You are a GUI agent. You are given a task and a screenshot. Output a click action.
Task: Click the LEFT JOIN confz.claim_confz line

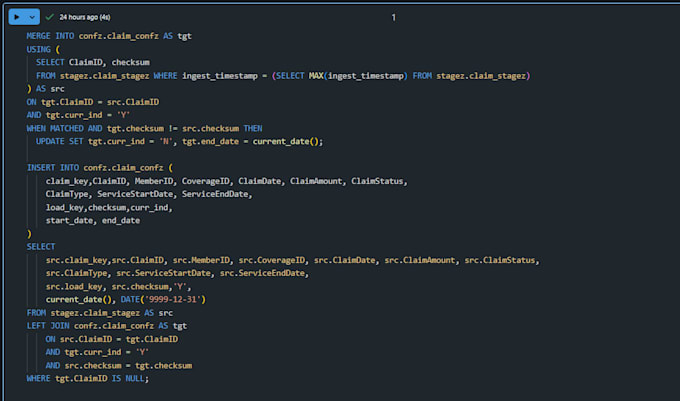pos(107,326)
